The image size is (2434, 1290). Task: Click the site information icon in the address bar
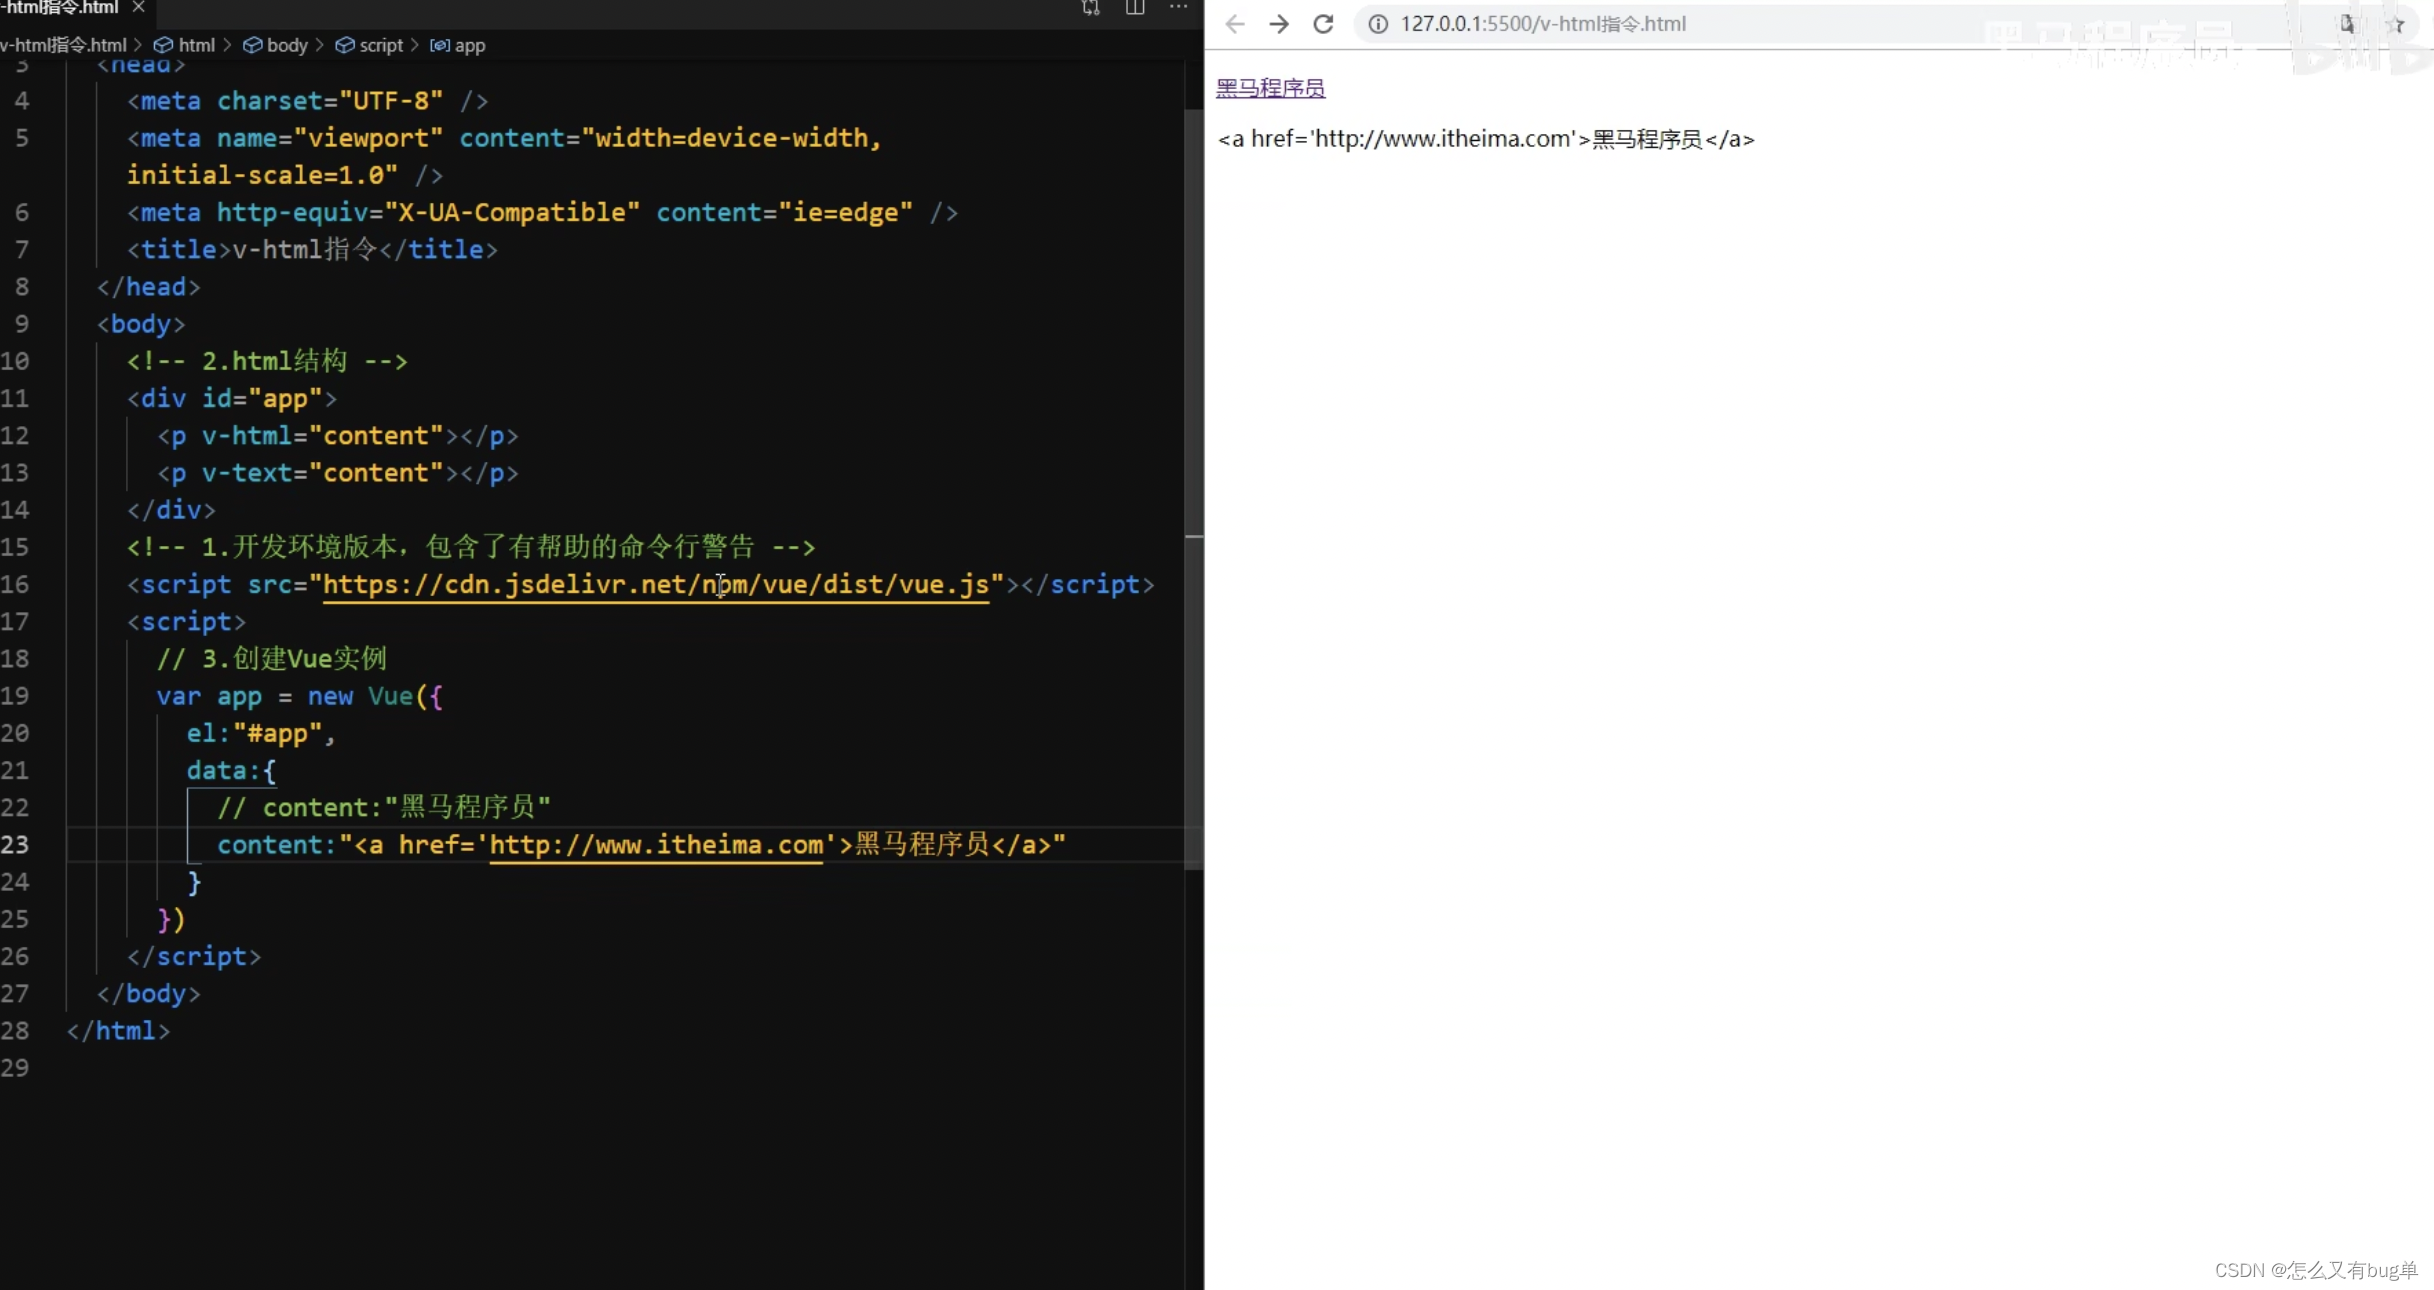(x=1378, y=24)
